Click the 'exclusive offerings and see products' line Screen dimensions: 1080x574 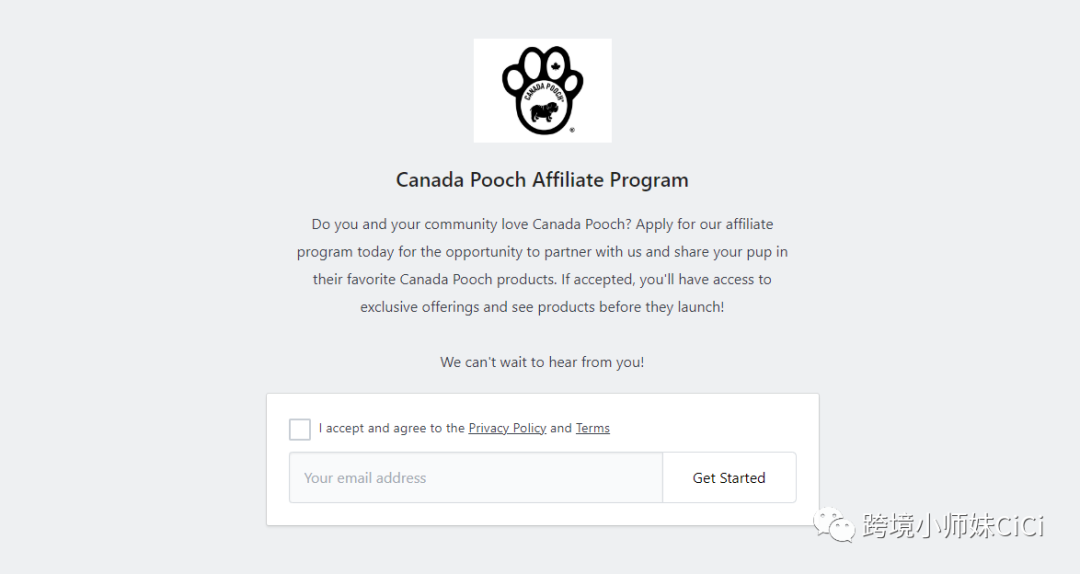coord(542,307)
